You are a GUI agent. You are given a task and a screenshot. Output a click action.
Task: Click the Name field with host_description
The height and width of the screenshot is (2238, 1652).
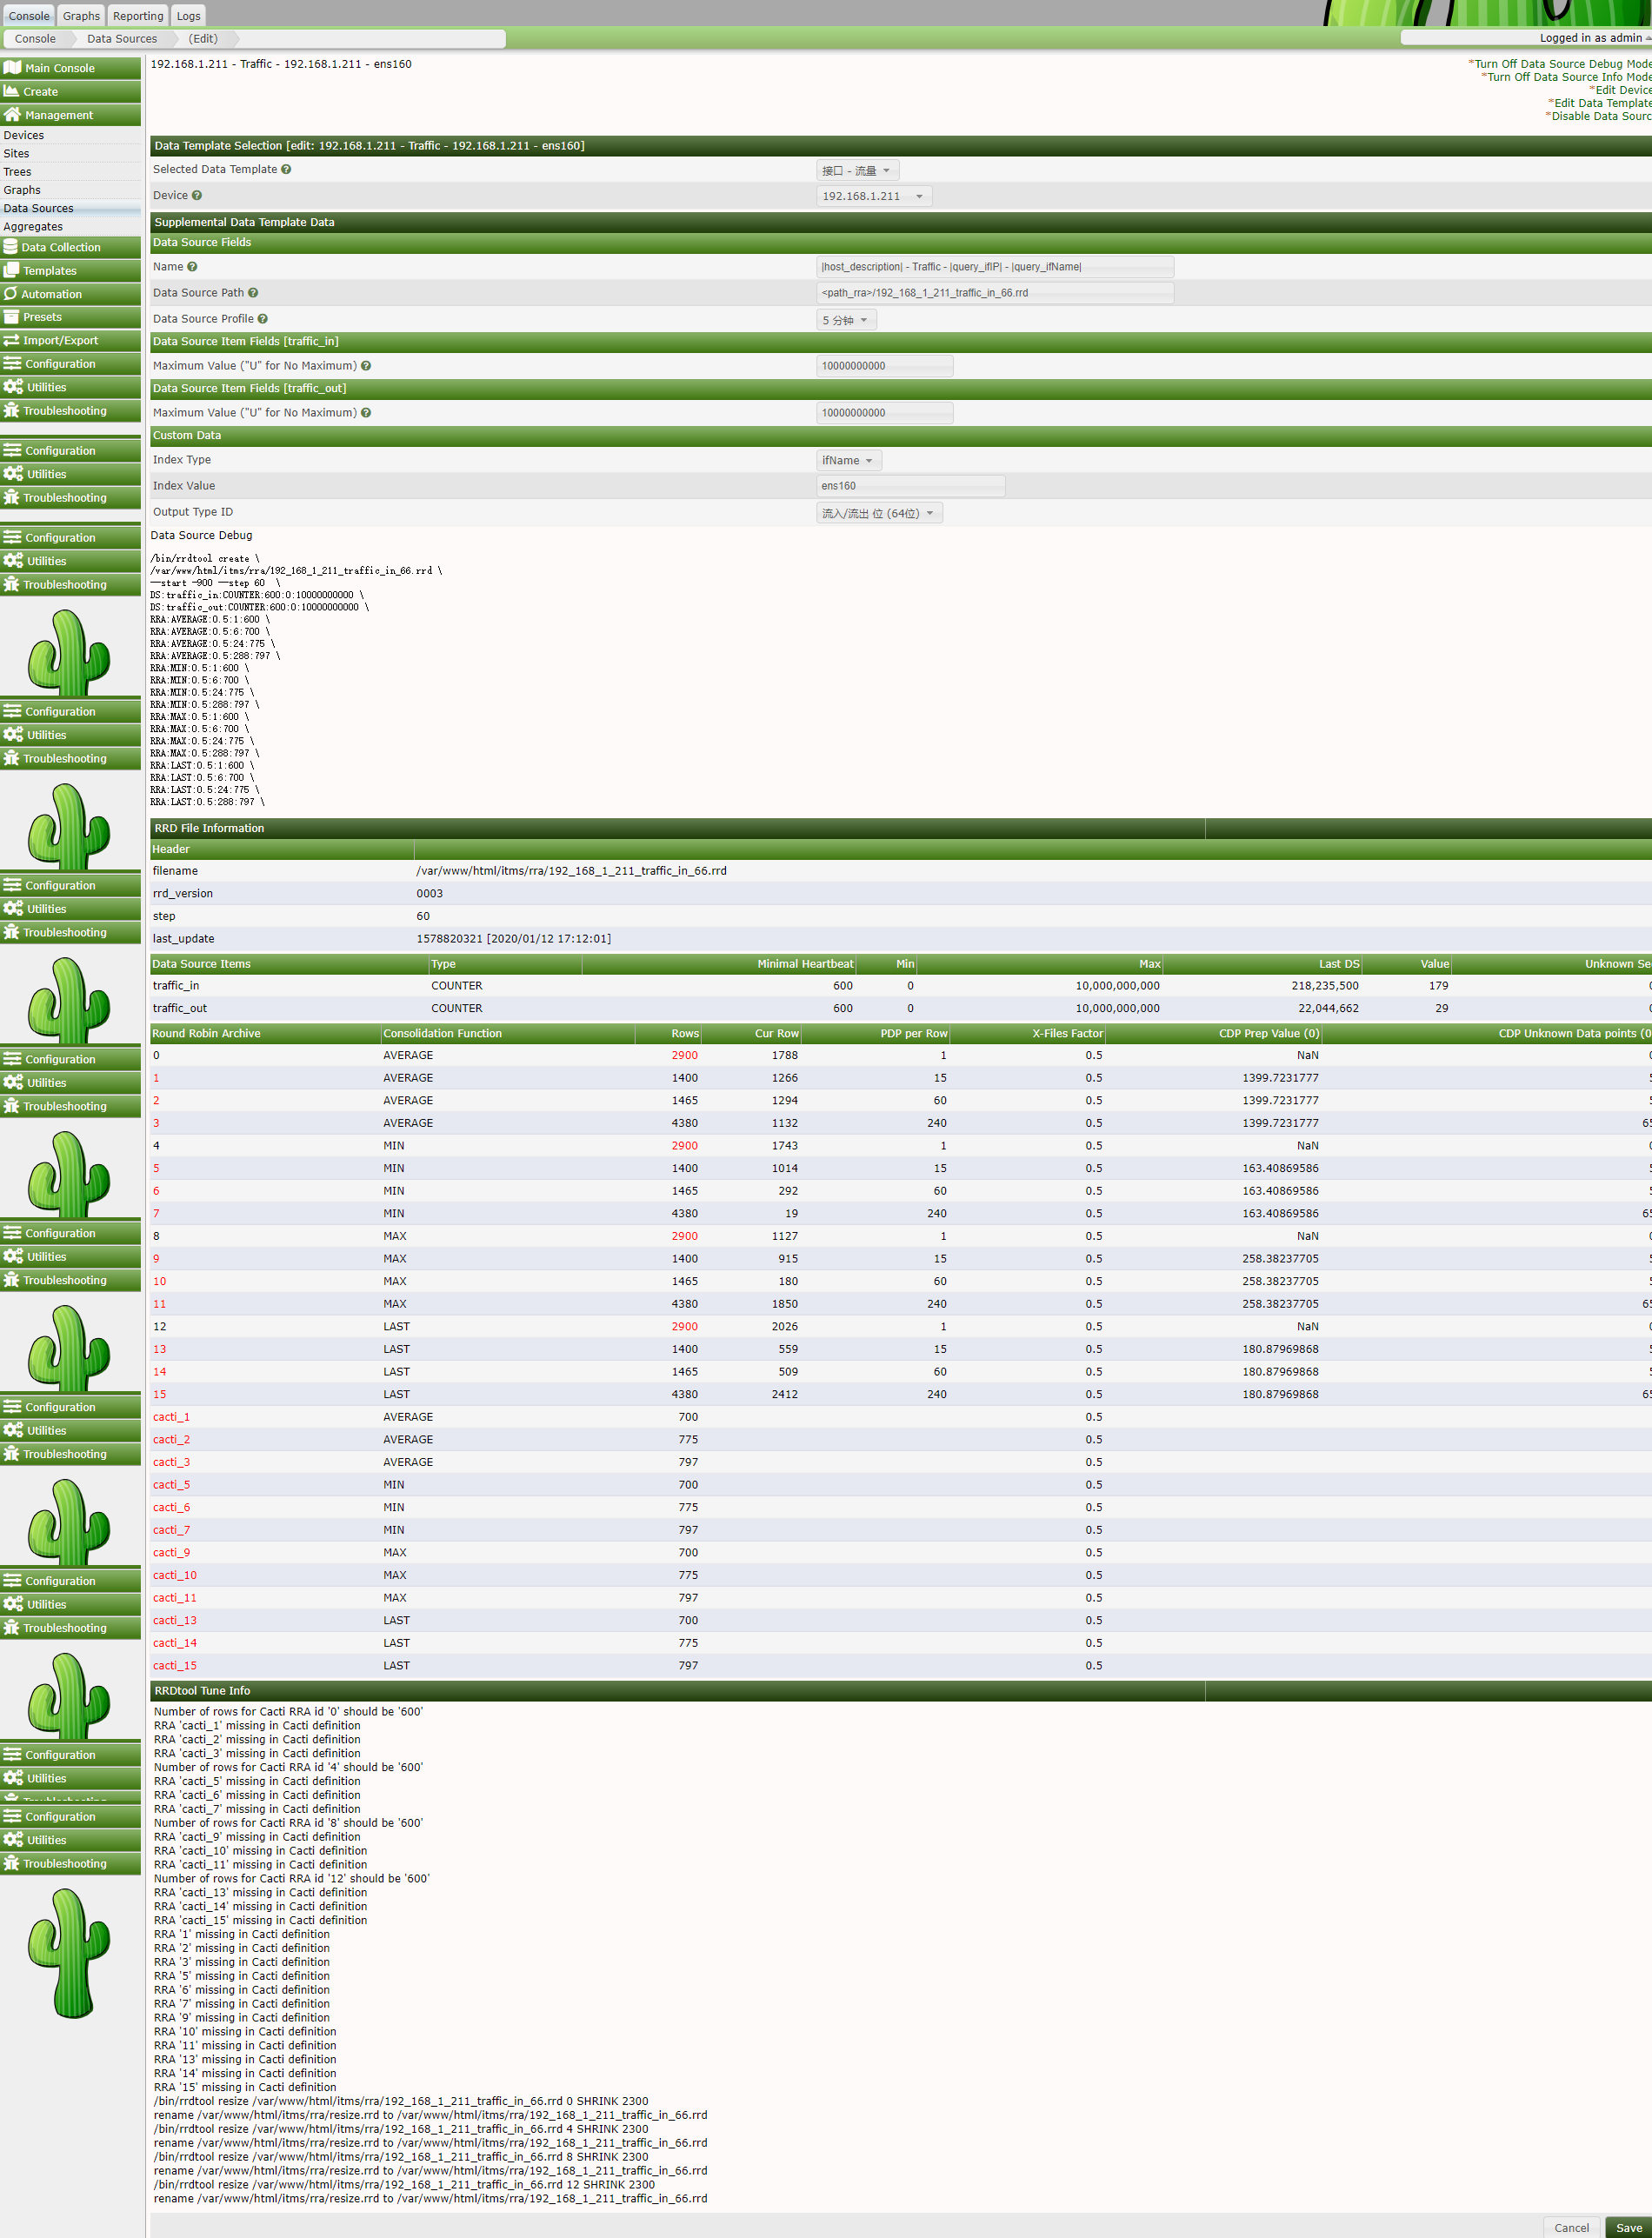995,267
